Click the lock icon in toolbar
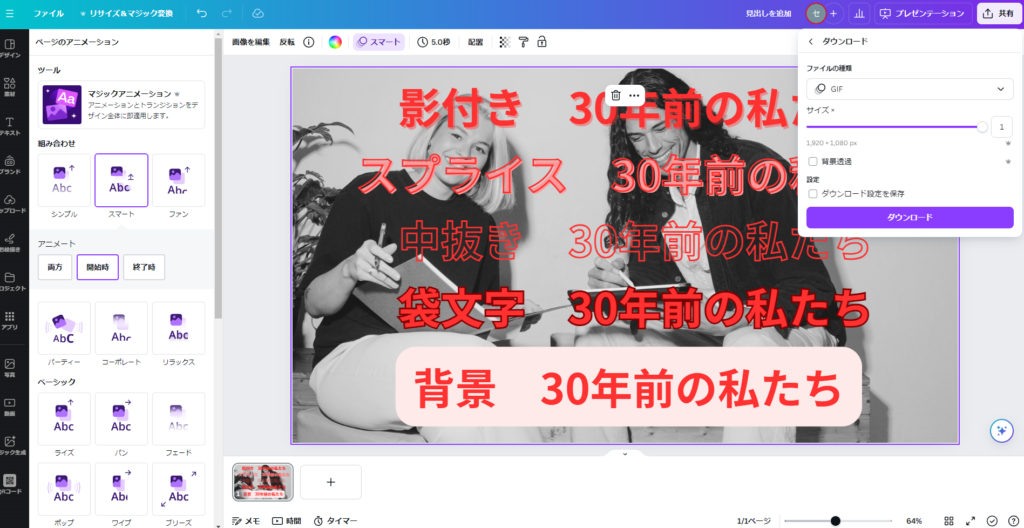This screenshot has width=1024, height=528. pos(541,42)
